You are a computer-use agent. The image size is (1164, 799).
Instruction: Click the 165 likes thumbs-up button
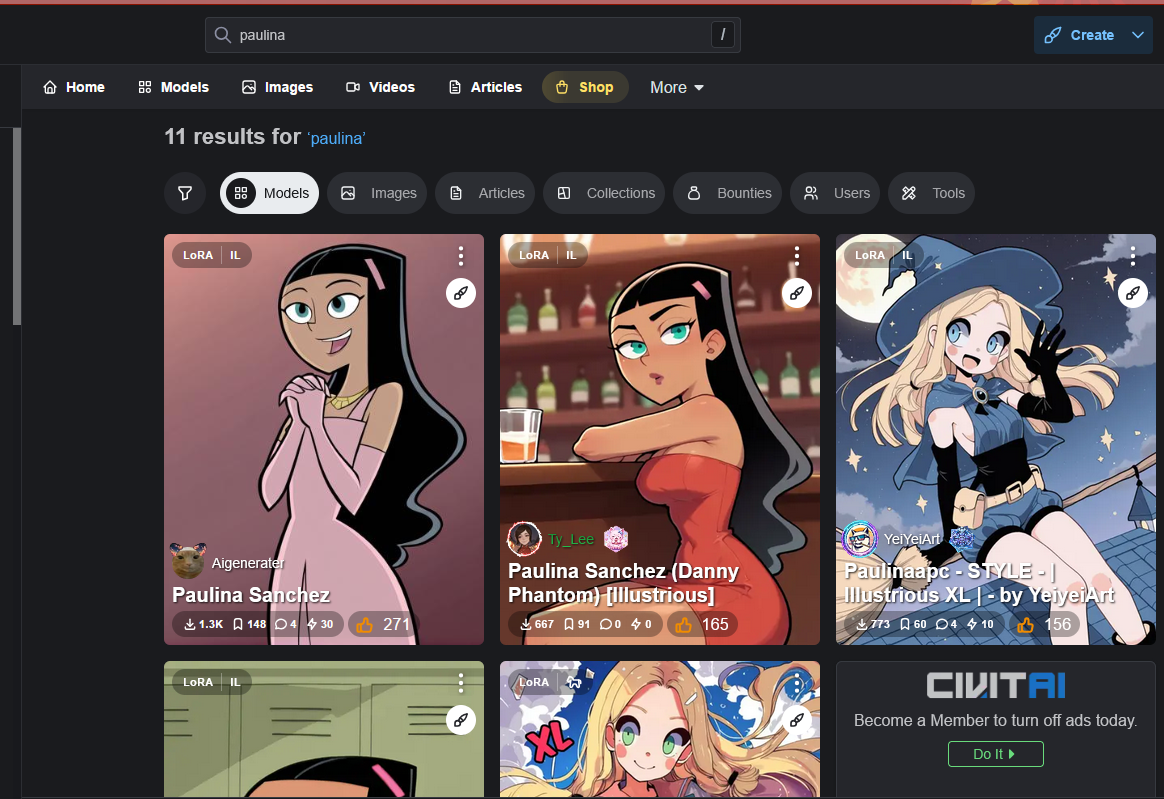pyautogui.click(x=702, y=624)
